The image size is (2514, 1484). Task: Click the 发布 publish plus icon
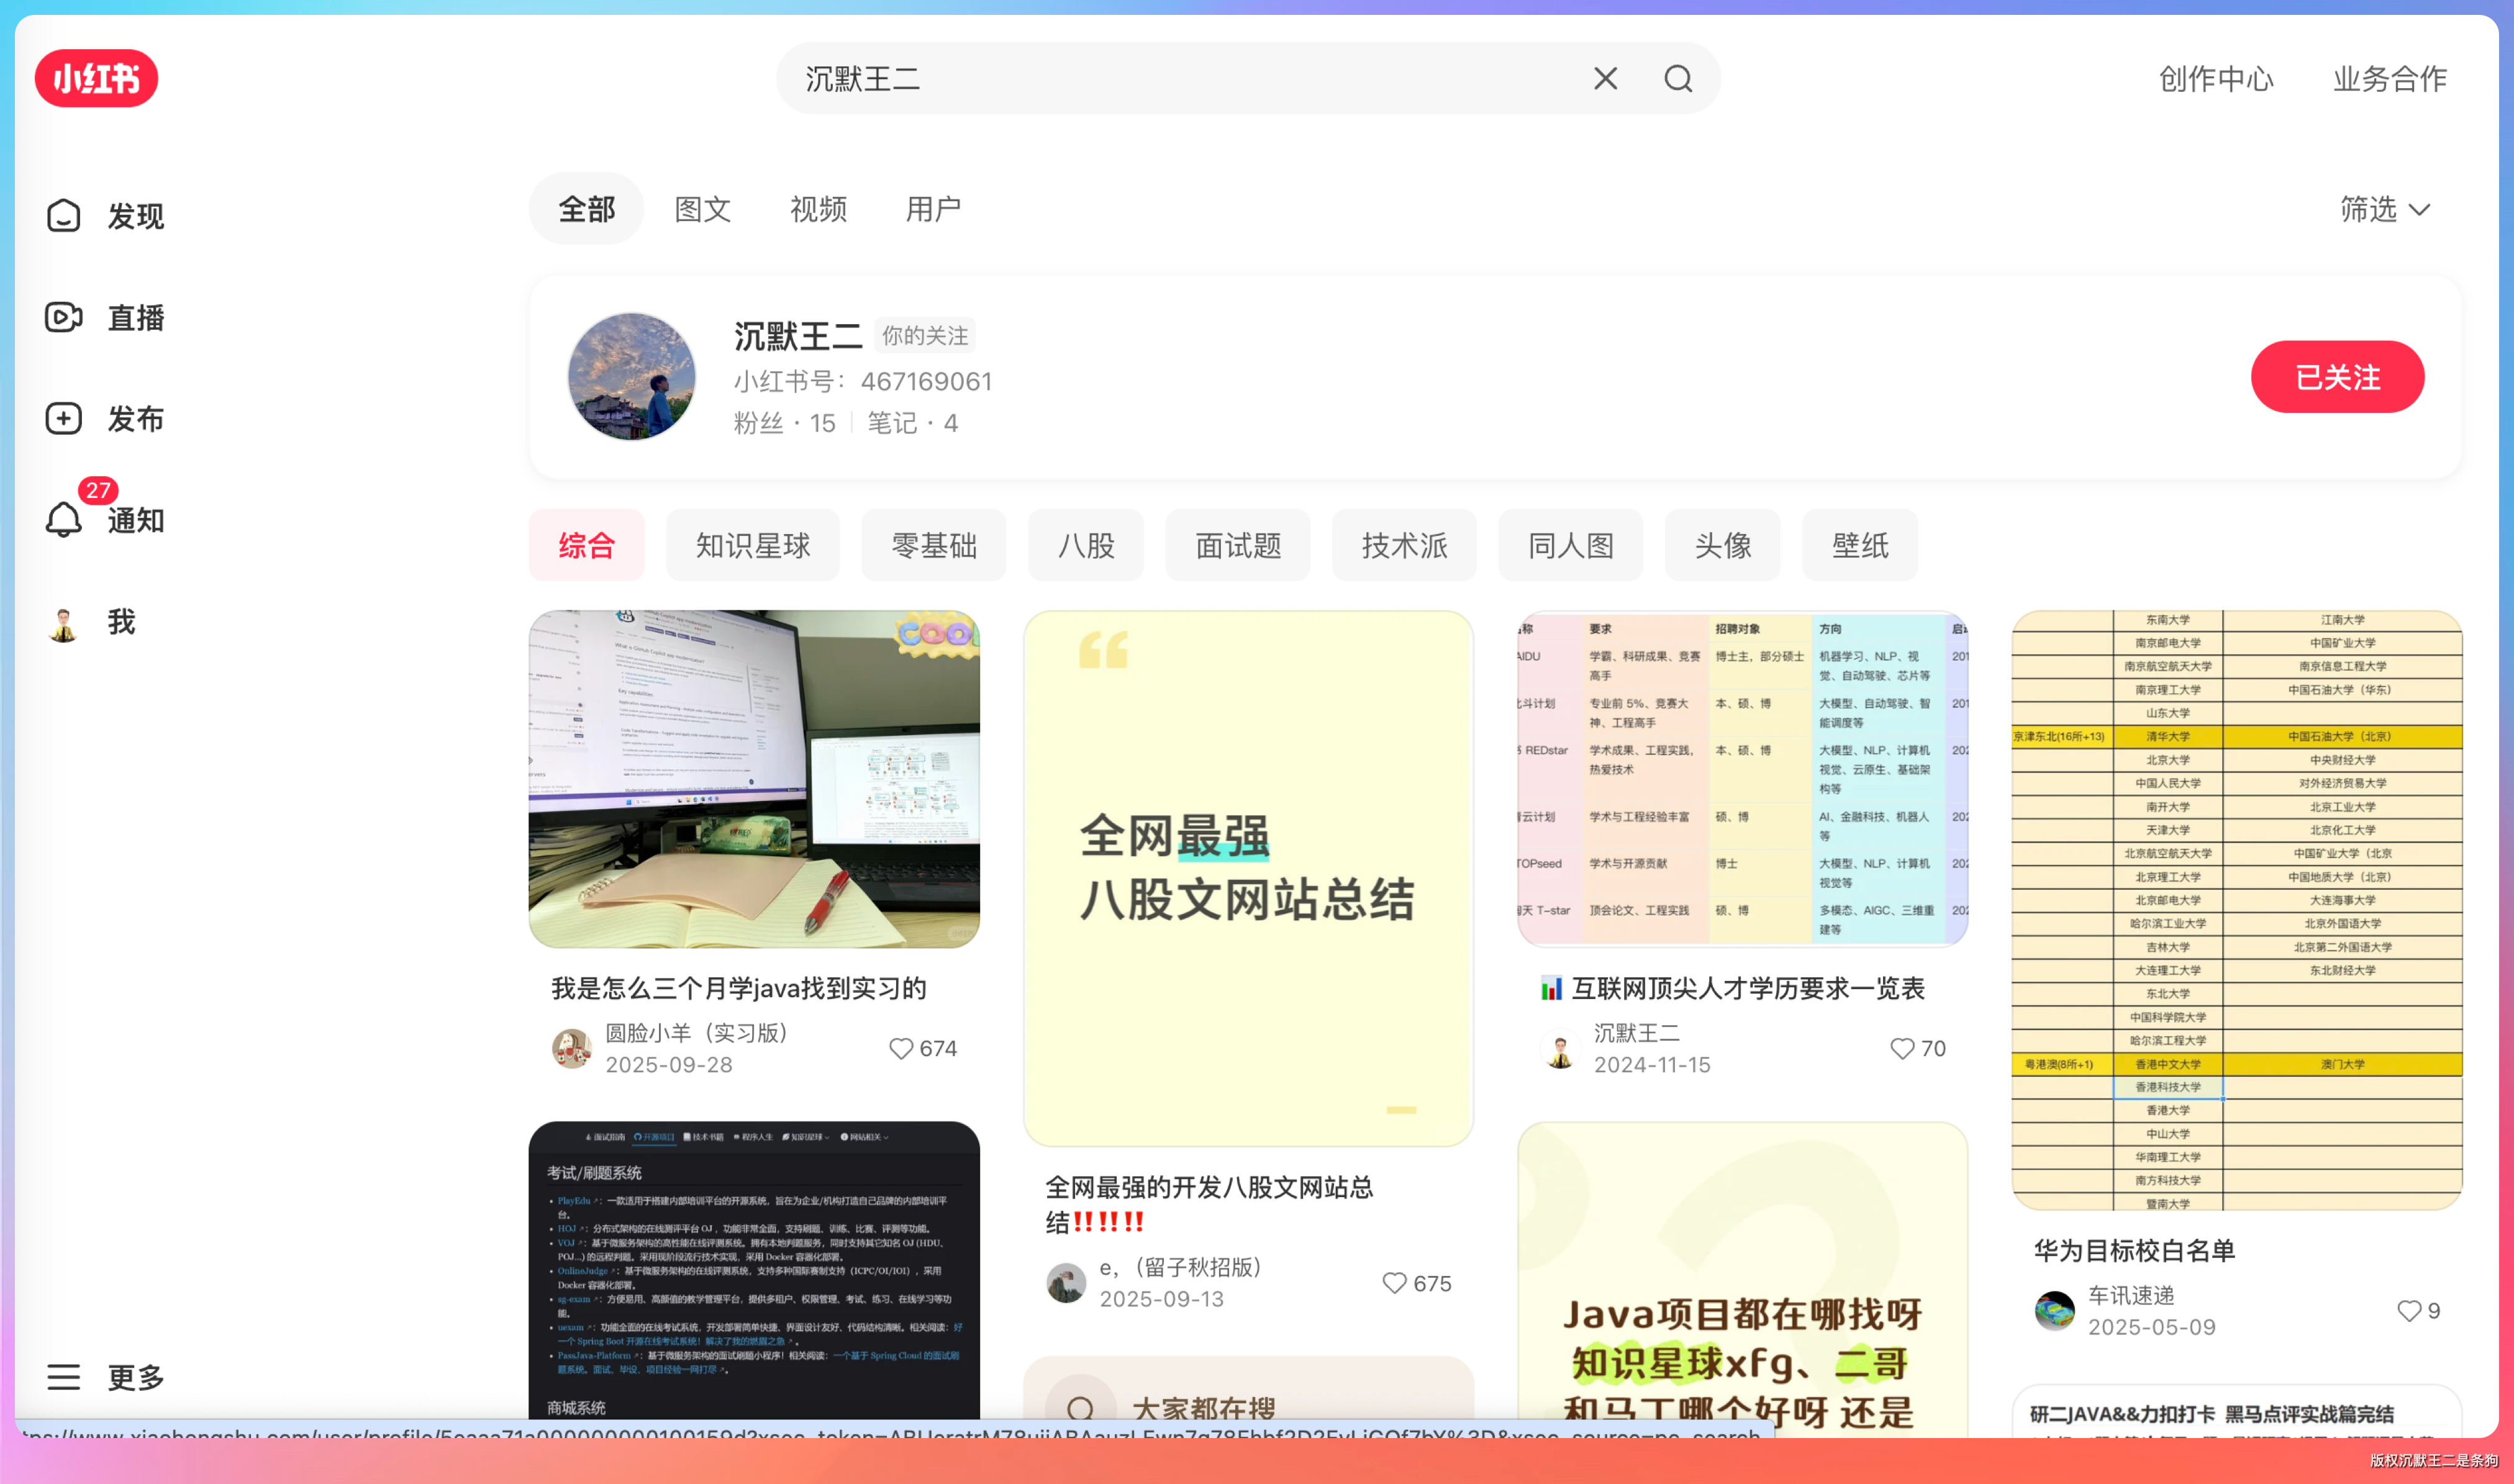[x=64, y=419]
